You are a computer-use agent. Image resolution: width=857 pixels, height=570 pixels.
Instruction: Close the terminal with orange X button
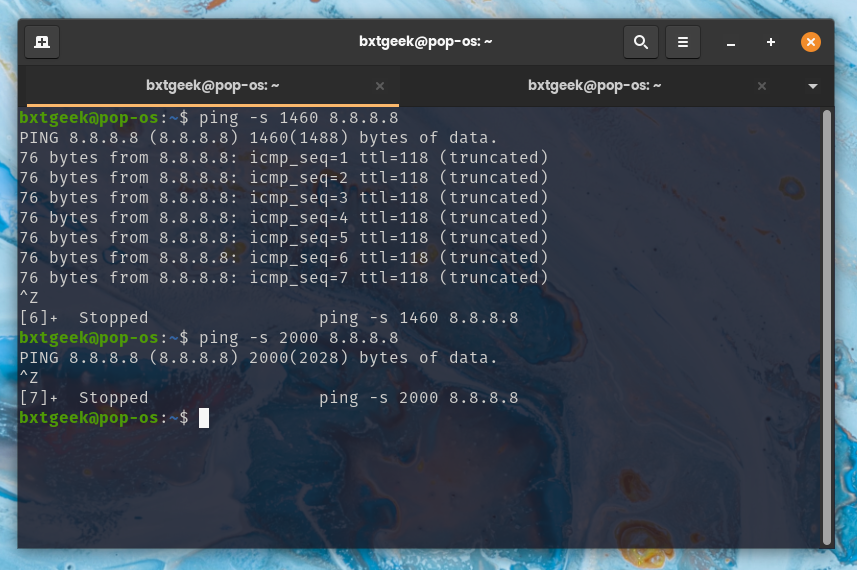(x=811, y=42)
